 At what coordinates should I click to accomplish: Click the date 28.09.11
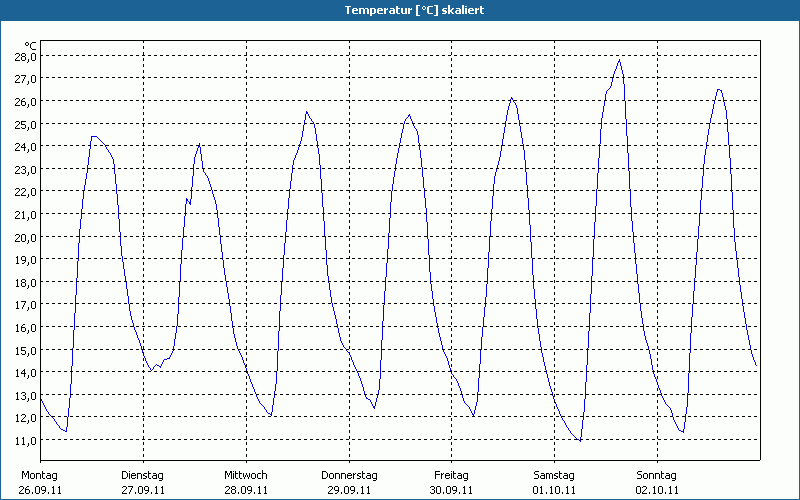point(246,490)
